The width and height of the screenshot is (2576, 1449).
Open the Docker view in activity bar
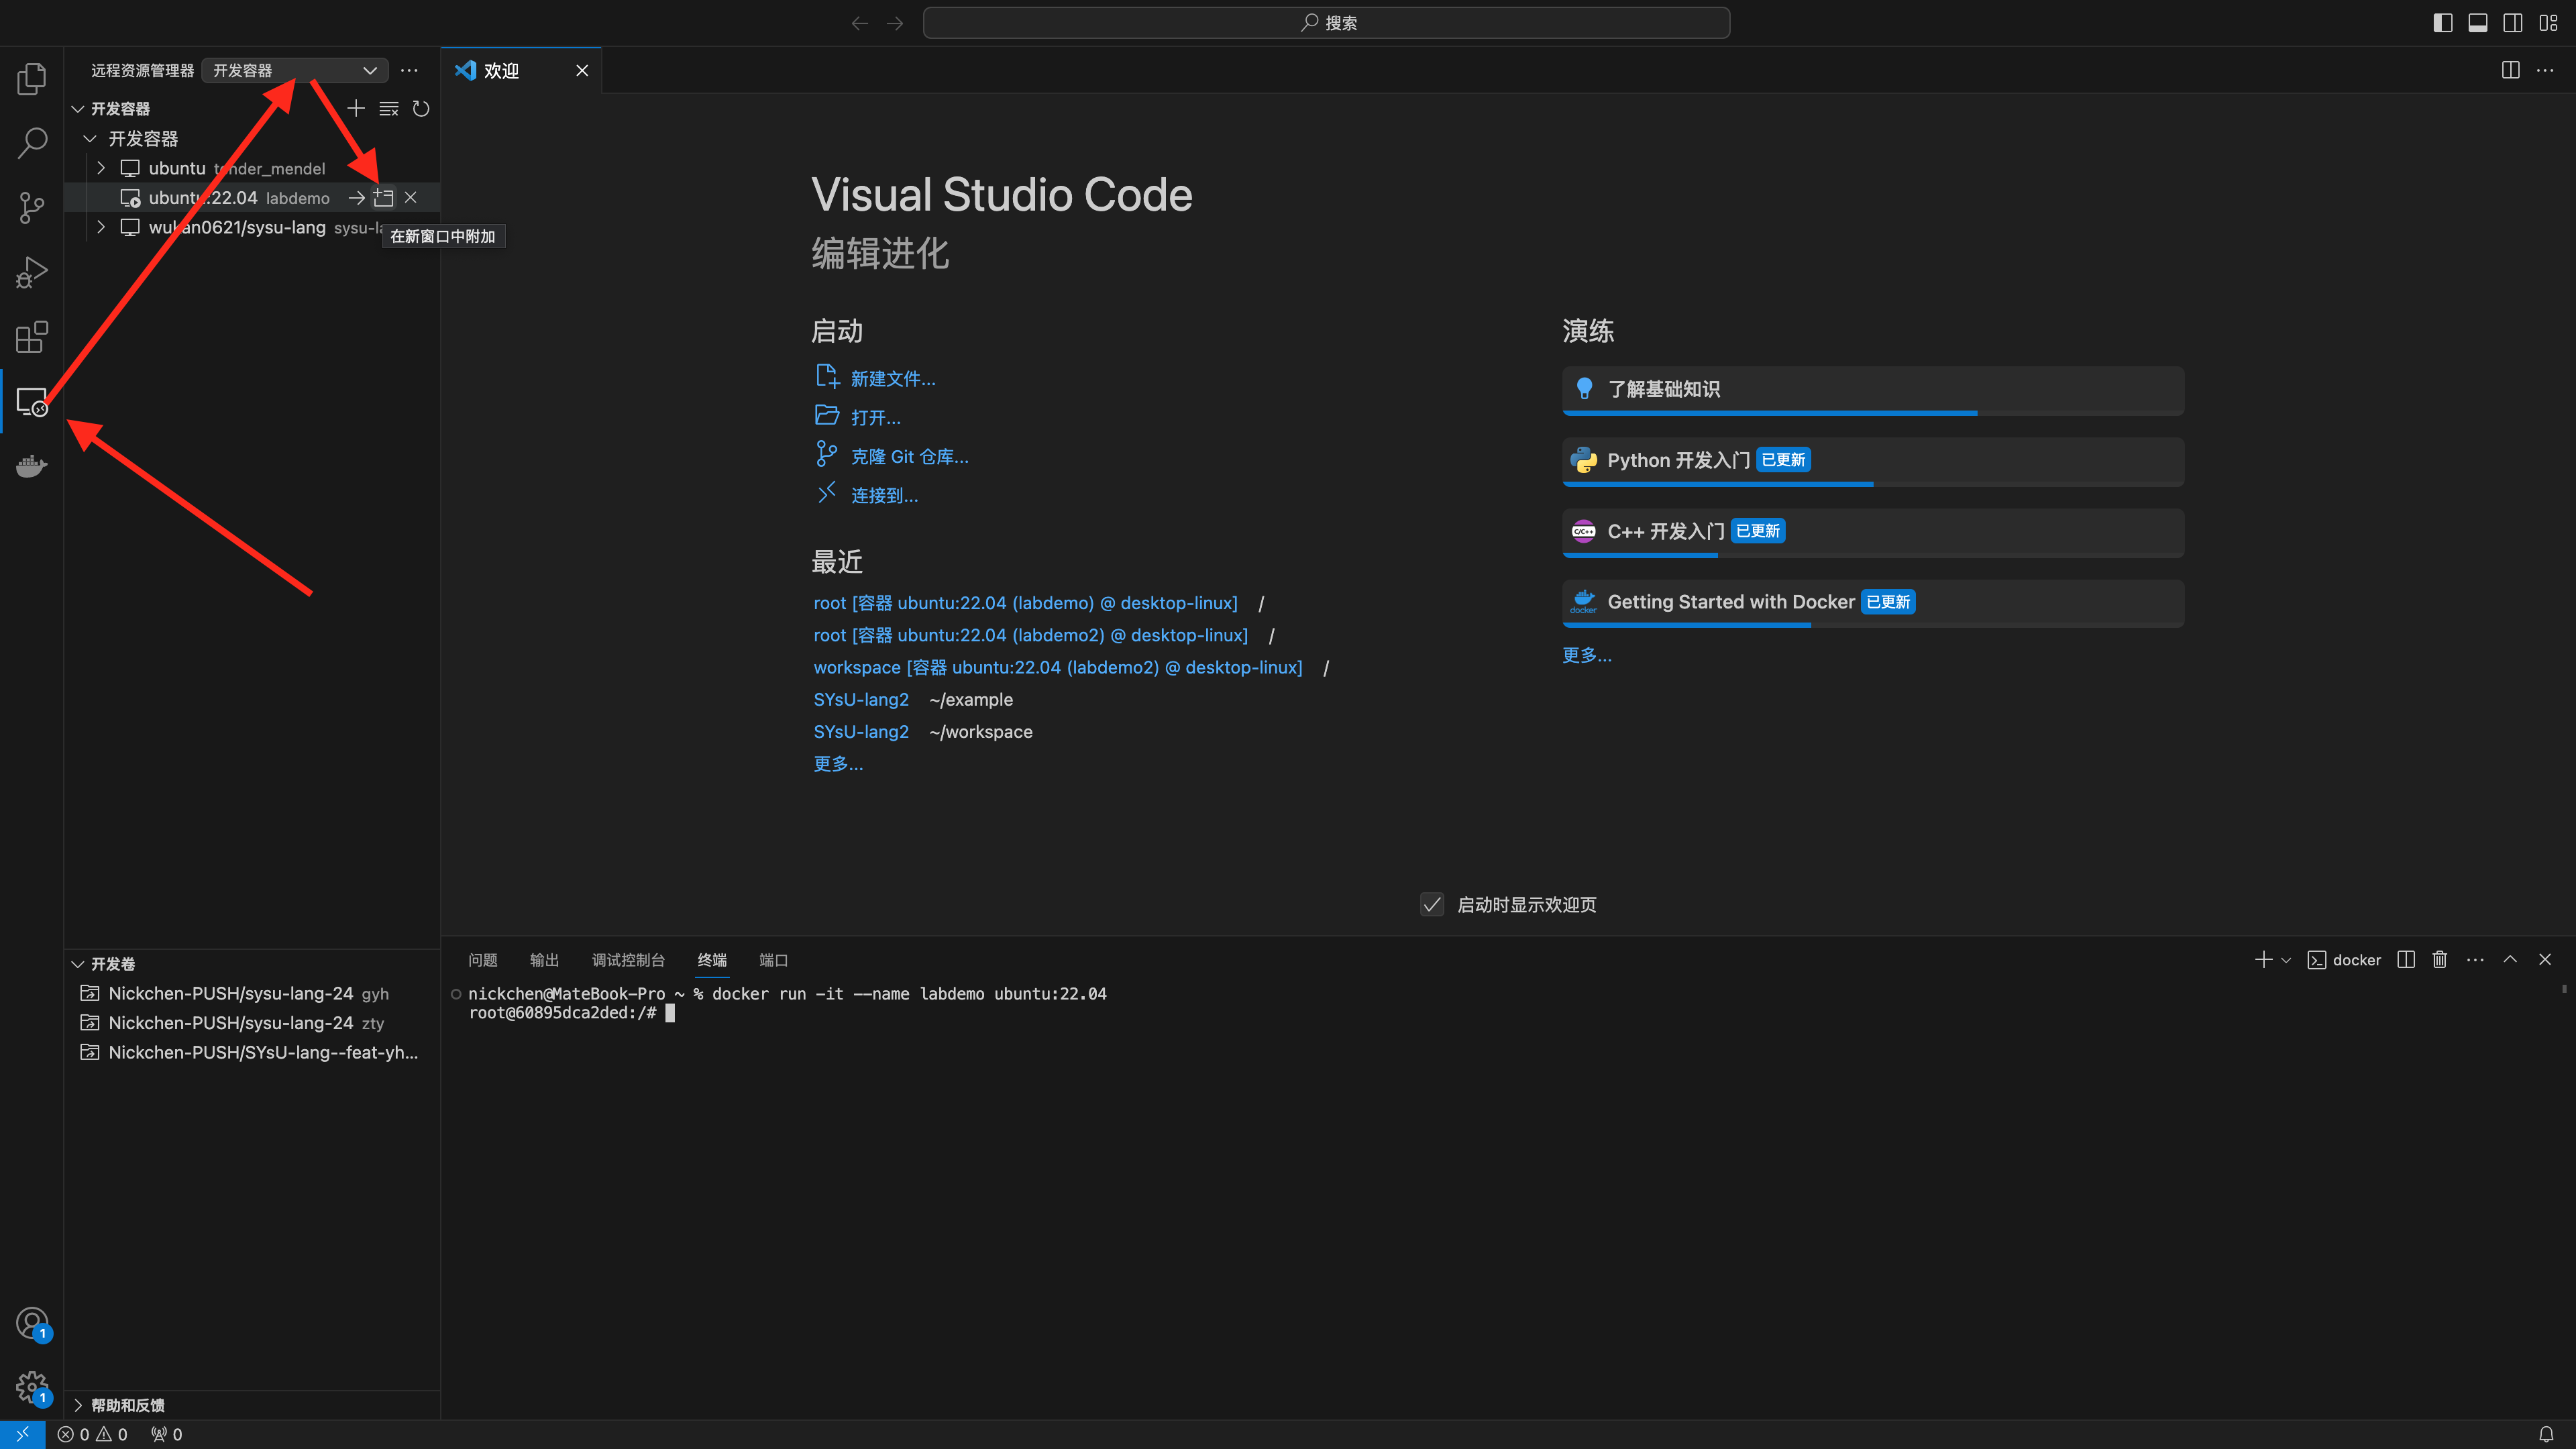tap(32, 466)
